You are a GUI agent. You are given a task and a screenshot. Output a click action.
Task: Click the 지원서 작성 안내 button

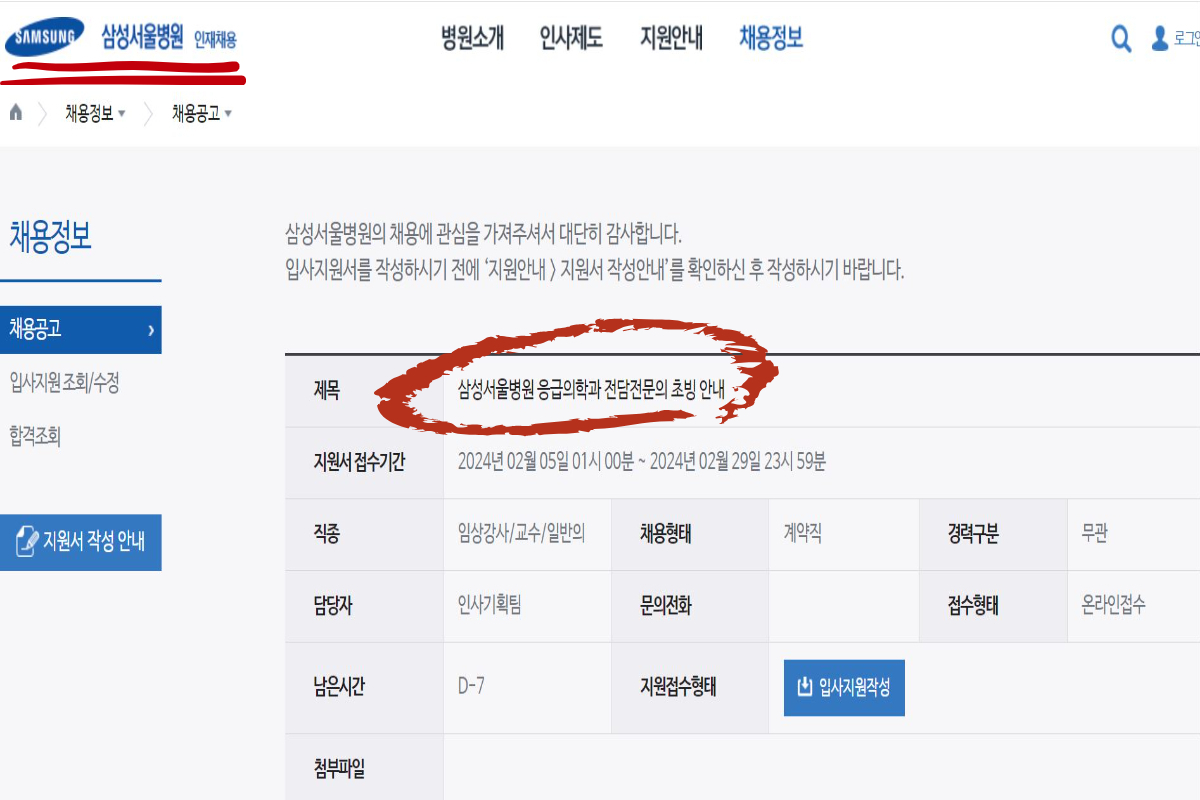pos(80,542)
